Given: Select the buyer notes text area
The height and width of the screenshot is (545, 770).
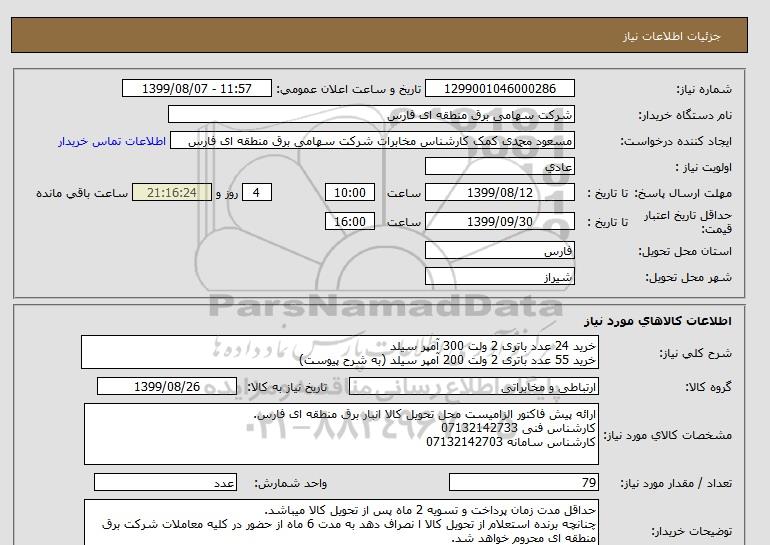Looking at the screenshot, I should click(x=341, y=522).
